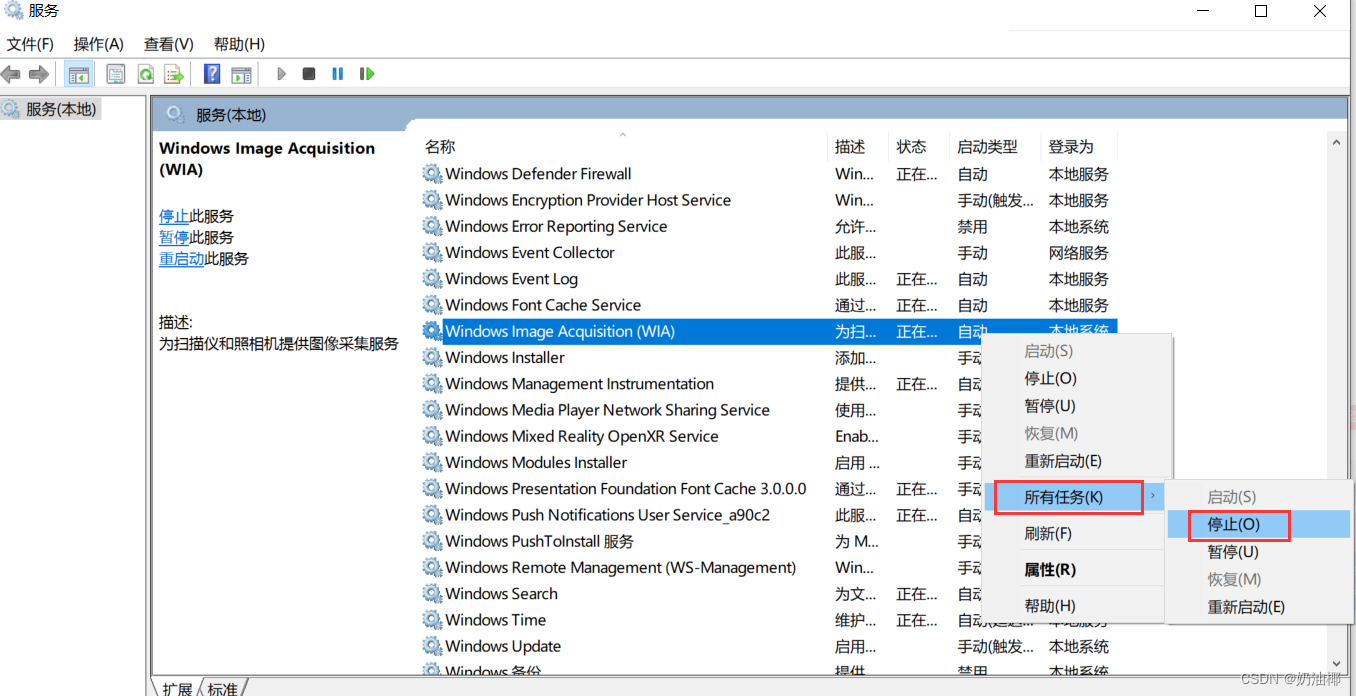1356x696 pixels.
Task: Click the blue question mark Help icon
Action: tap(212, 74)
